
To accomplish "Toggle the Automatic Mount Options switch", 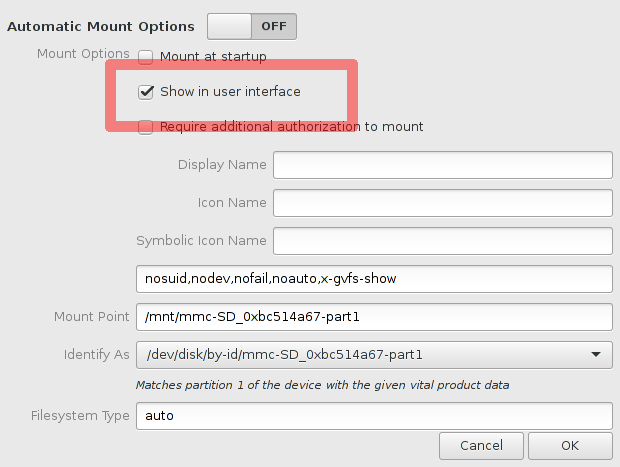I will 252,26.
